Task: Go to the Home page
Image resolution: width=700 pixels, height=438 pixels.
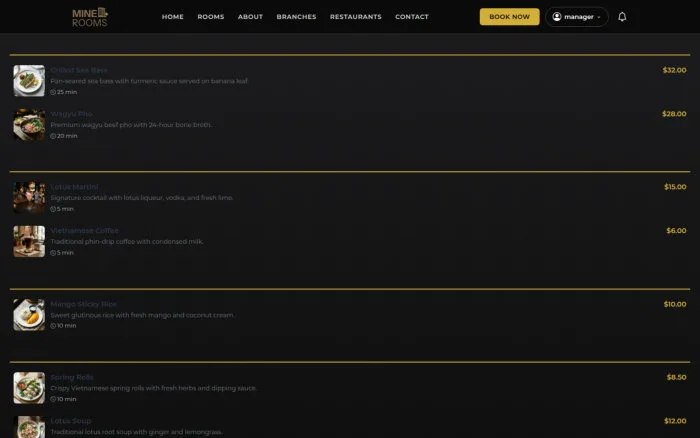Action: 173,17
